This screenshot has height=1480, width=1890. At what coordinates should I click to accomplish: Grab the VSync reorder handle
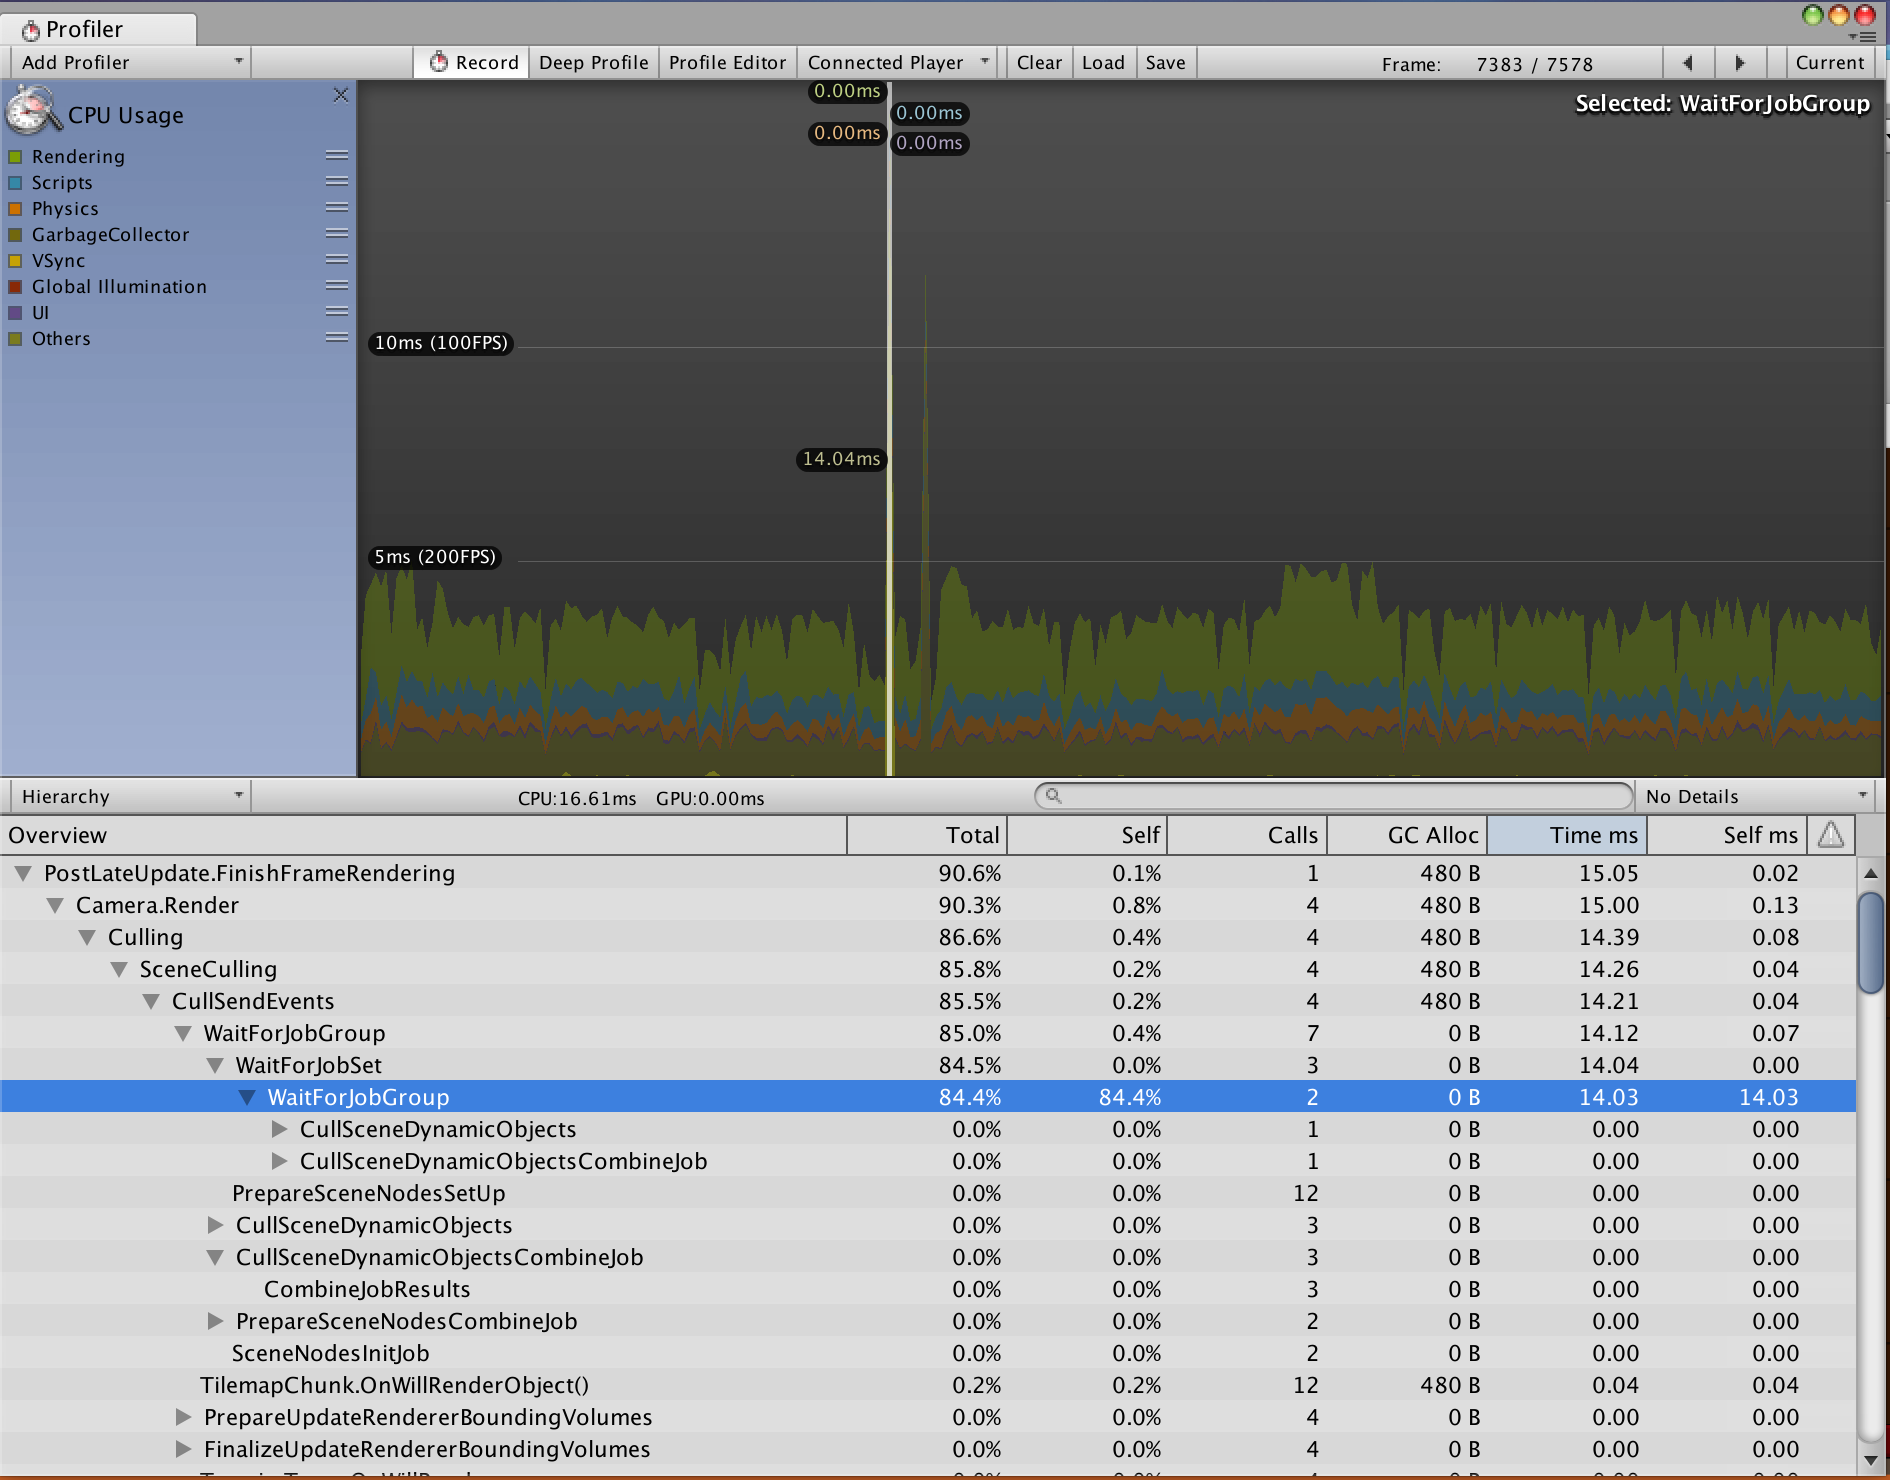(x=337, y=260)
